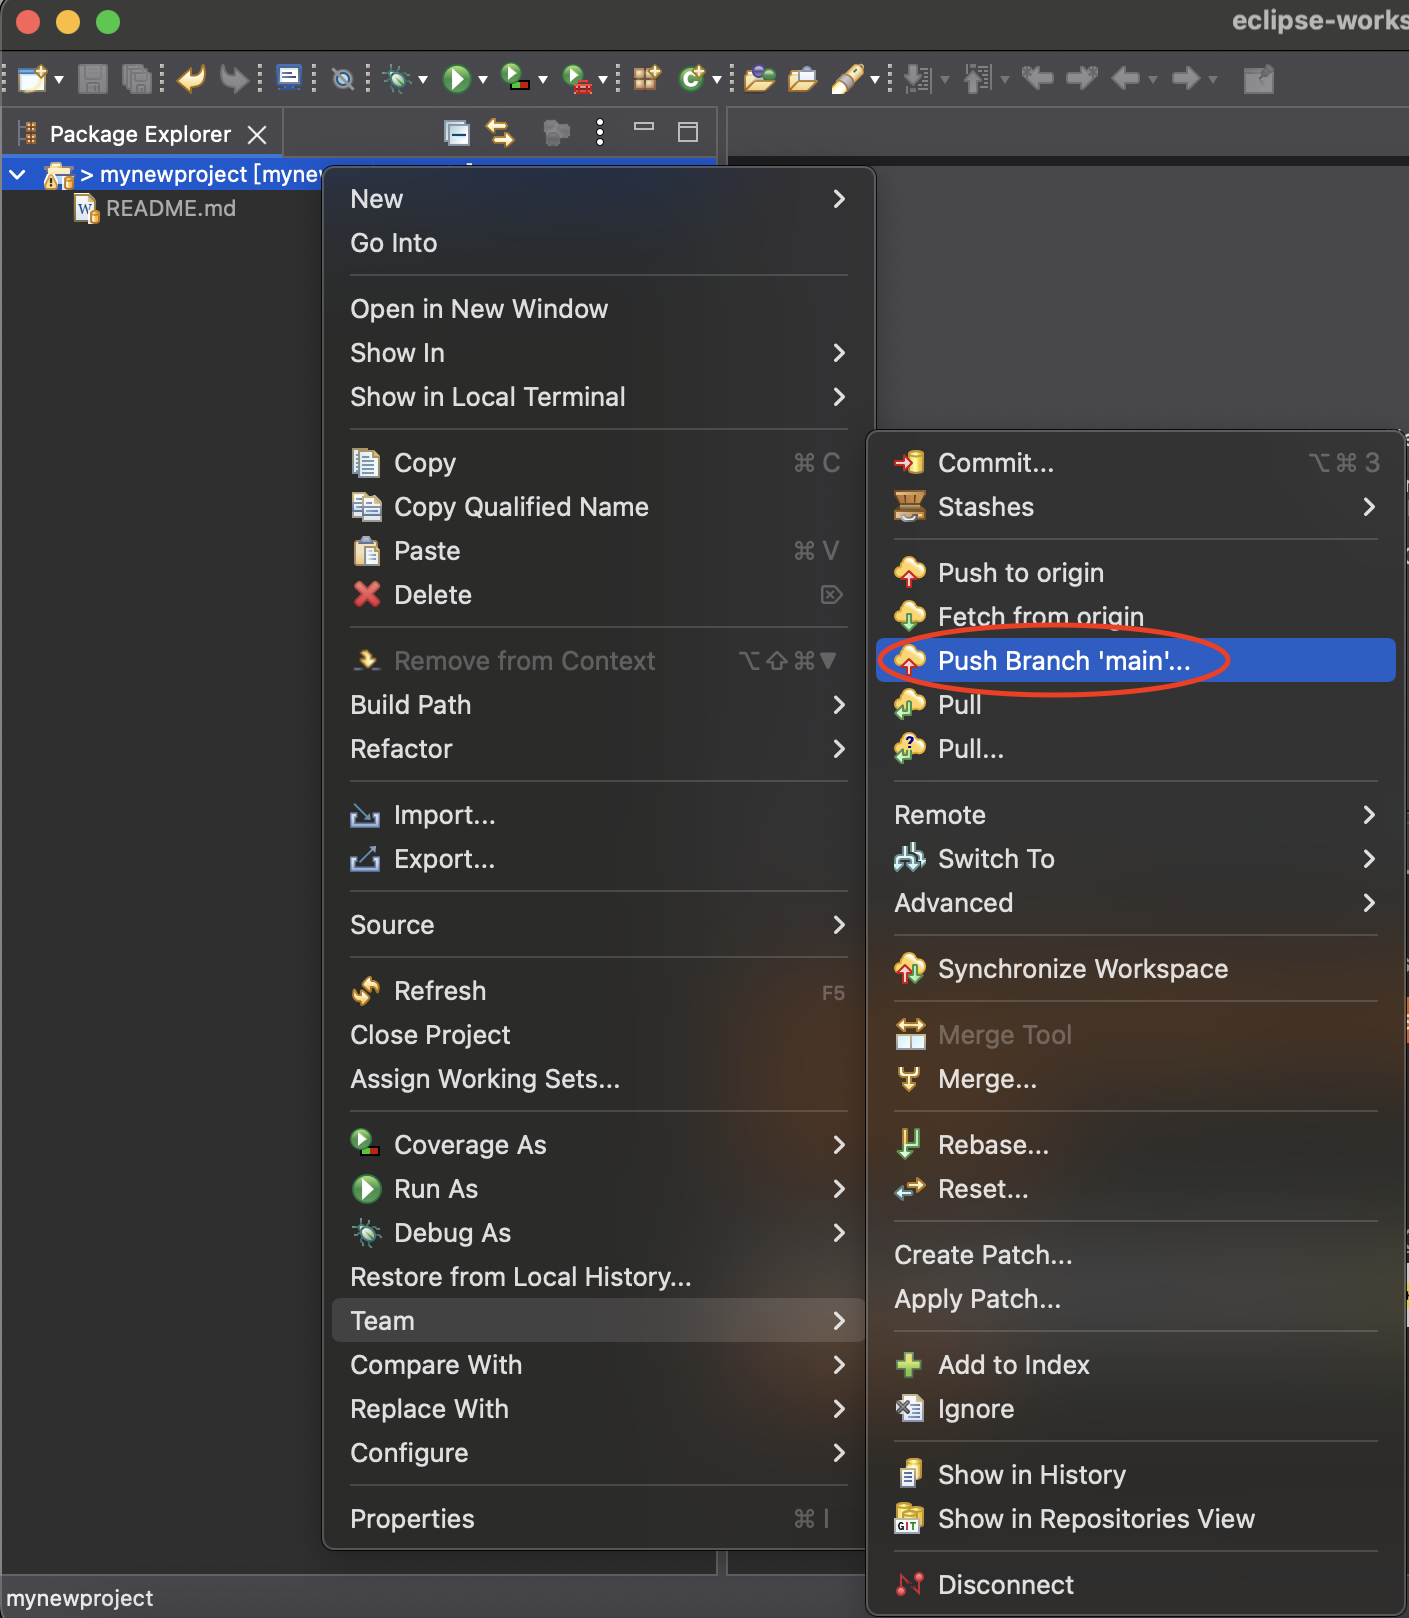Viewport: 1409px width, 1618px height.
Task: Maximize the Package Explorer view
Action: (688, 133)
